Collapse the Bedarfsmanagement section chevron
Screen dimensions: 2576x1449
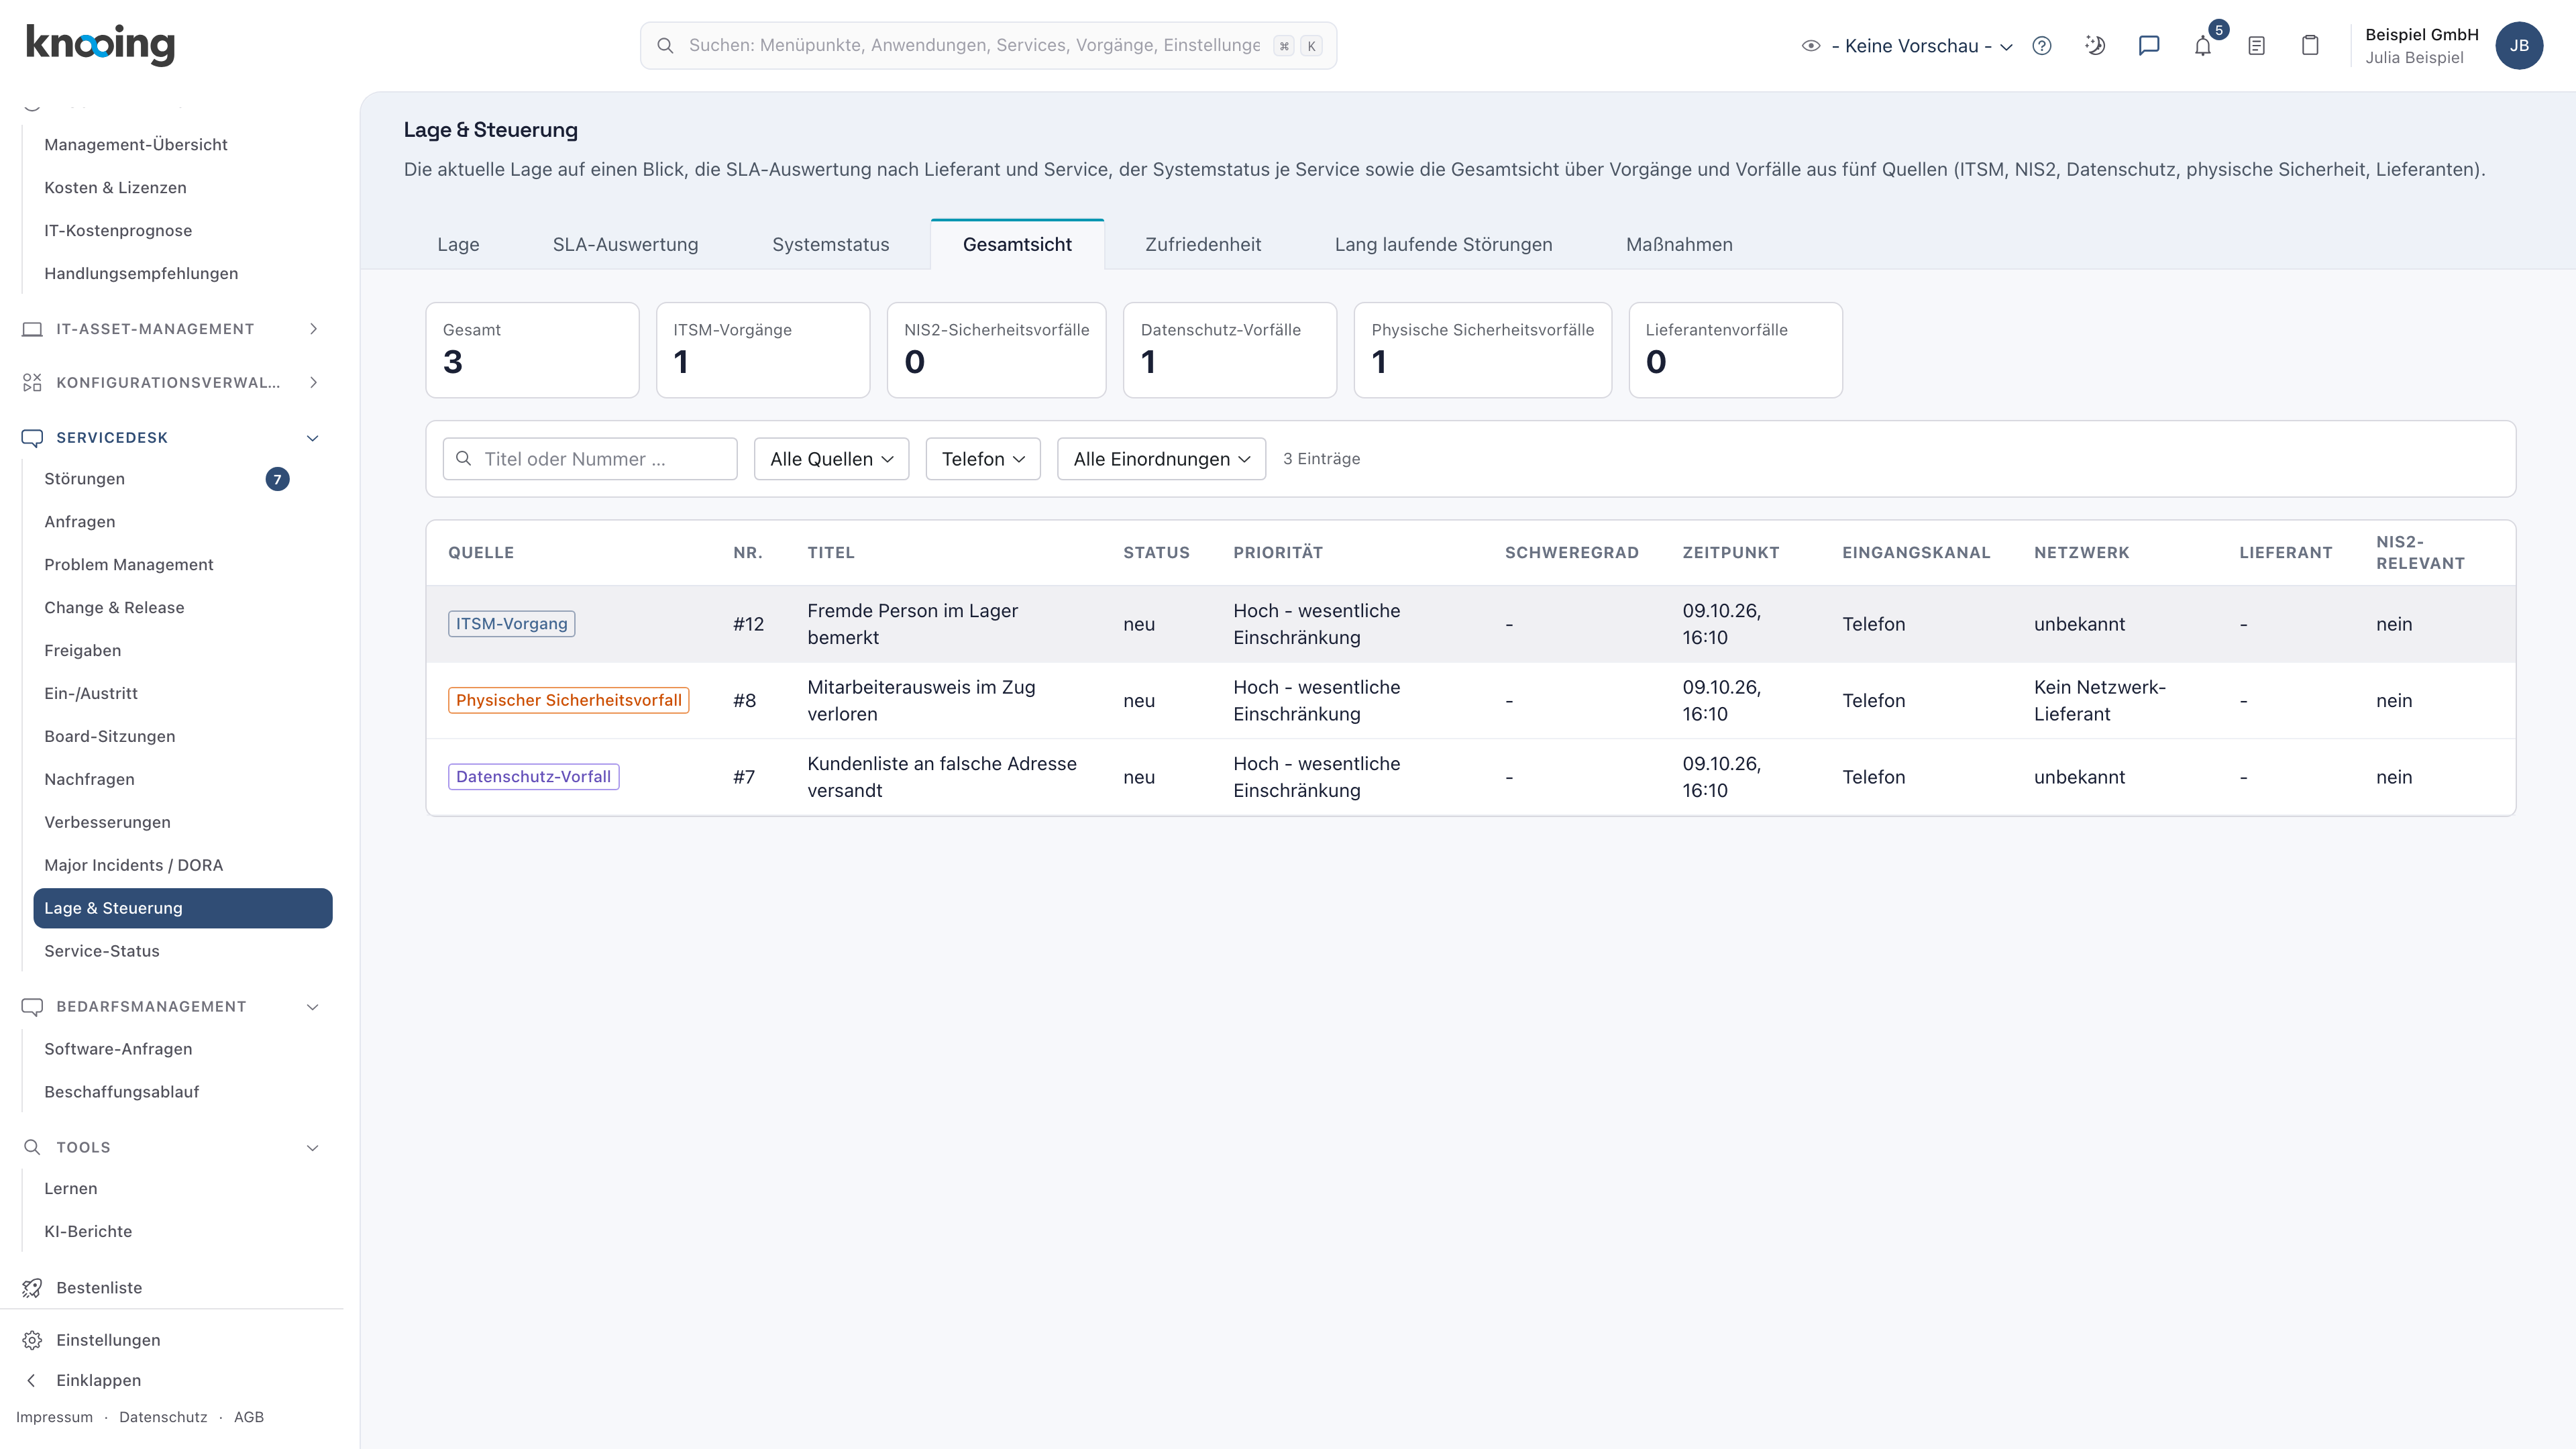click(x=313, y=1007)
